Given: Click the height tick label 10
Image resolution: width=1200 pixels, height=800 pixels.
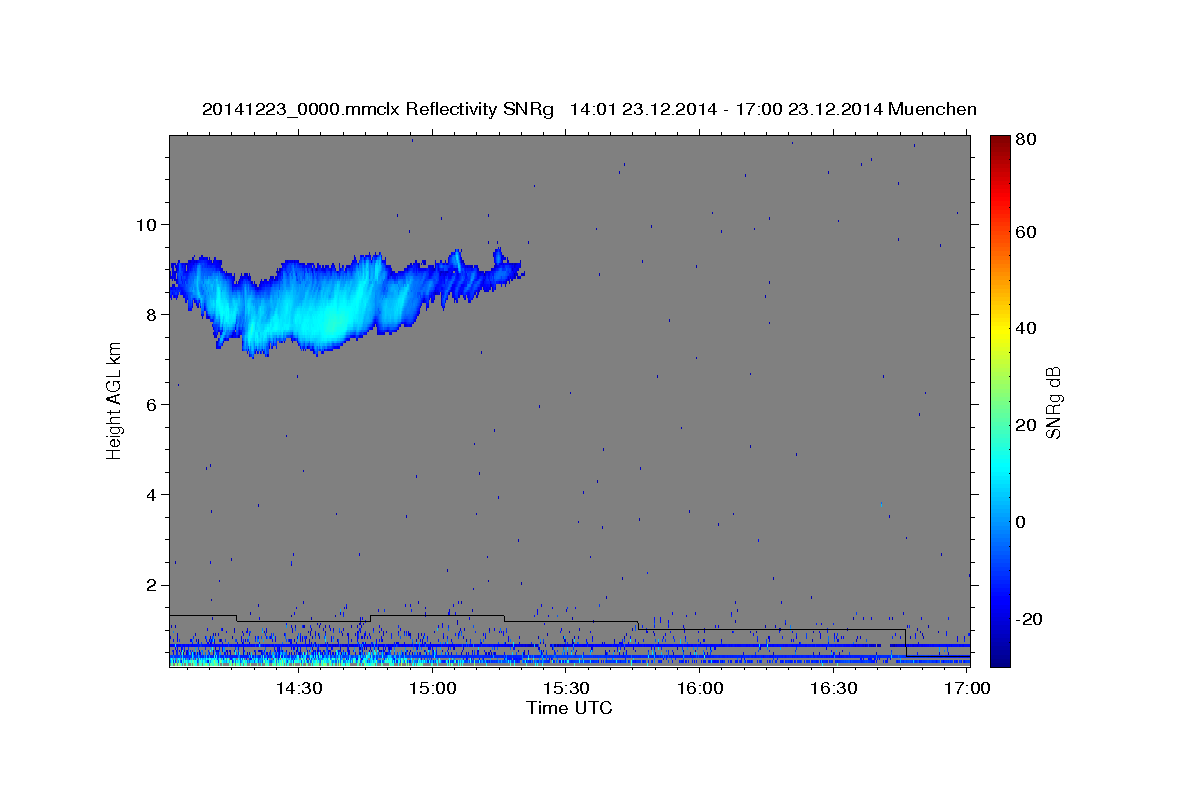Looking at the screenshot, I should point(147,224).
